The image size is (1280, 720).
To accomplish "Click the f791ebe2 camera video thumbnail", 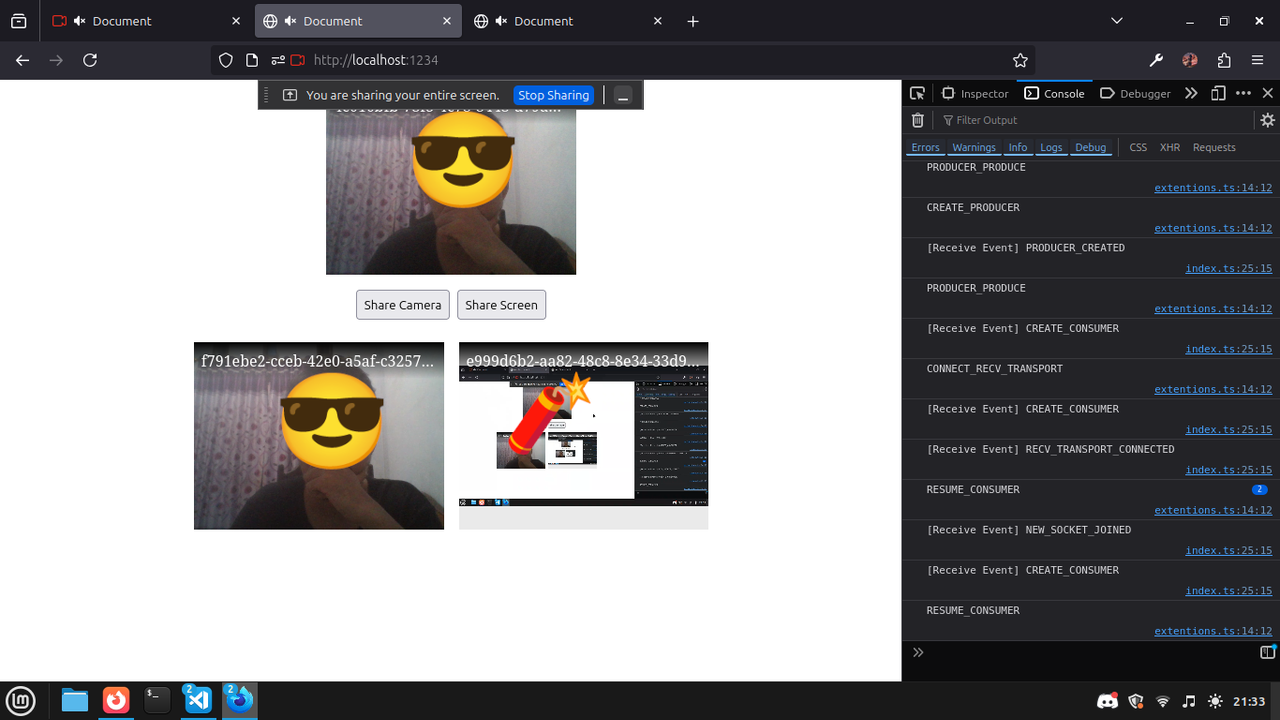I will coord(319,436).
